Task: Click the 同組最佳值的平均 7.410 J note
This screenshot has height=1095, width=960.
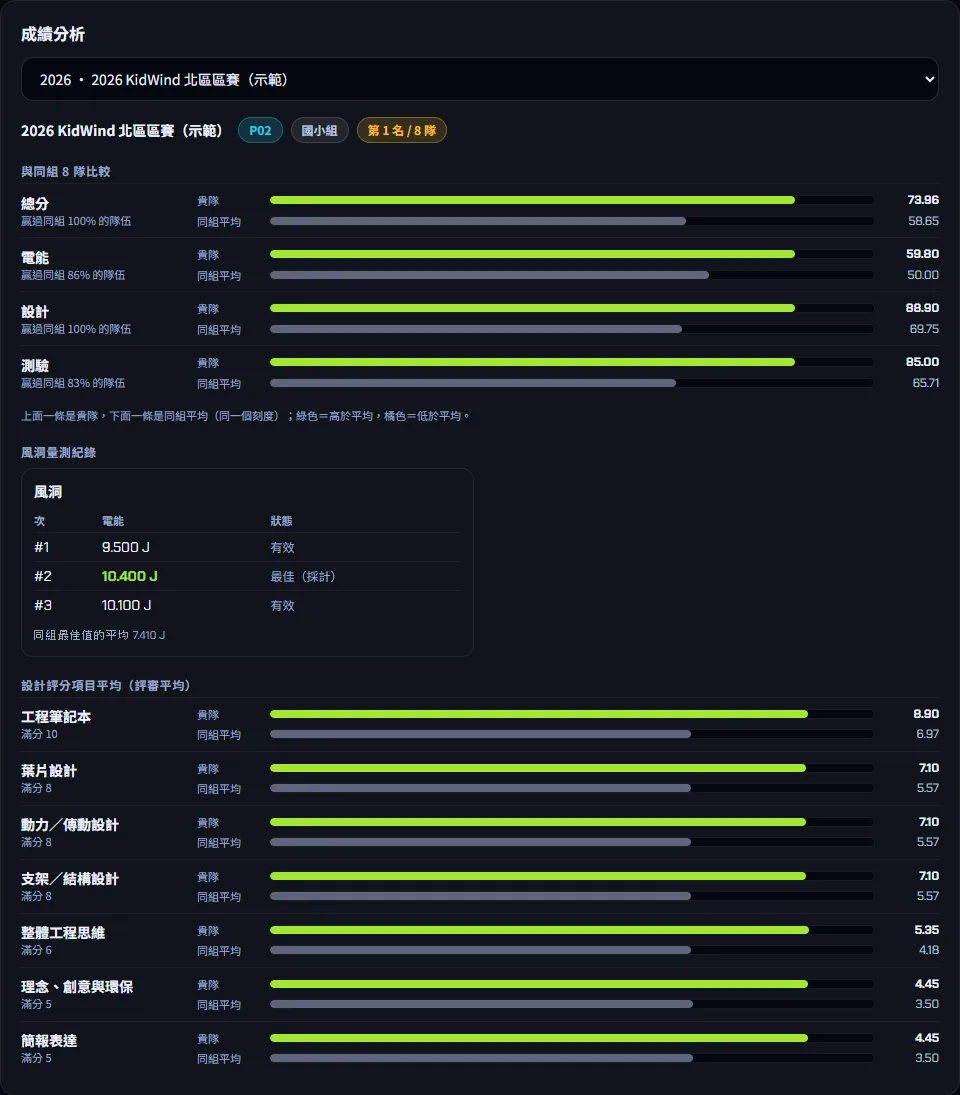Action: [x=99, y=635]
